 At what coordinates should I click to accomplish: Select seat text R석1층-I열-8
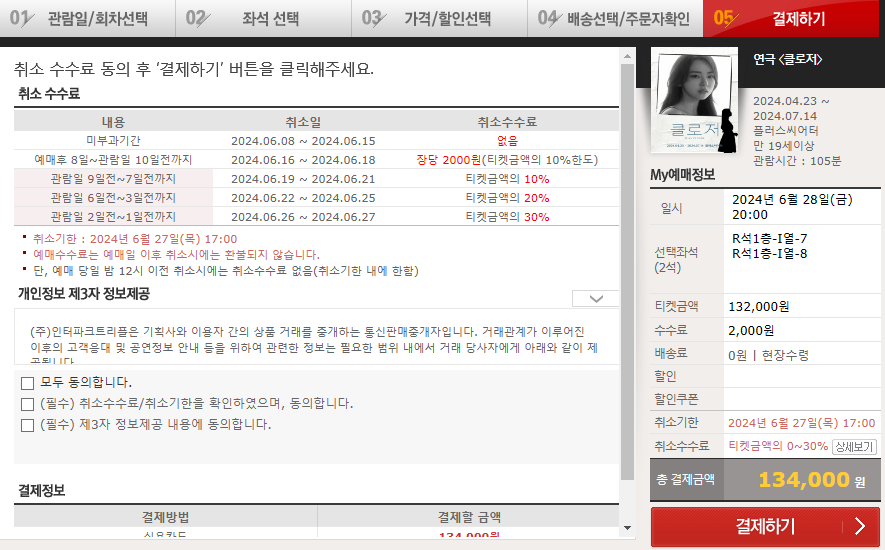coord(769,254)
